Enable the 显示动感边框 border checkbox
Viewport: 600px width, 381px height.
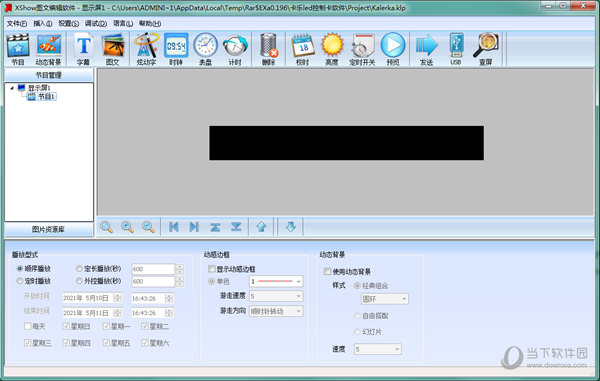click(x=212, y=269)
